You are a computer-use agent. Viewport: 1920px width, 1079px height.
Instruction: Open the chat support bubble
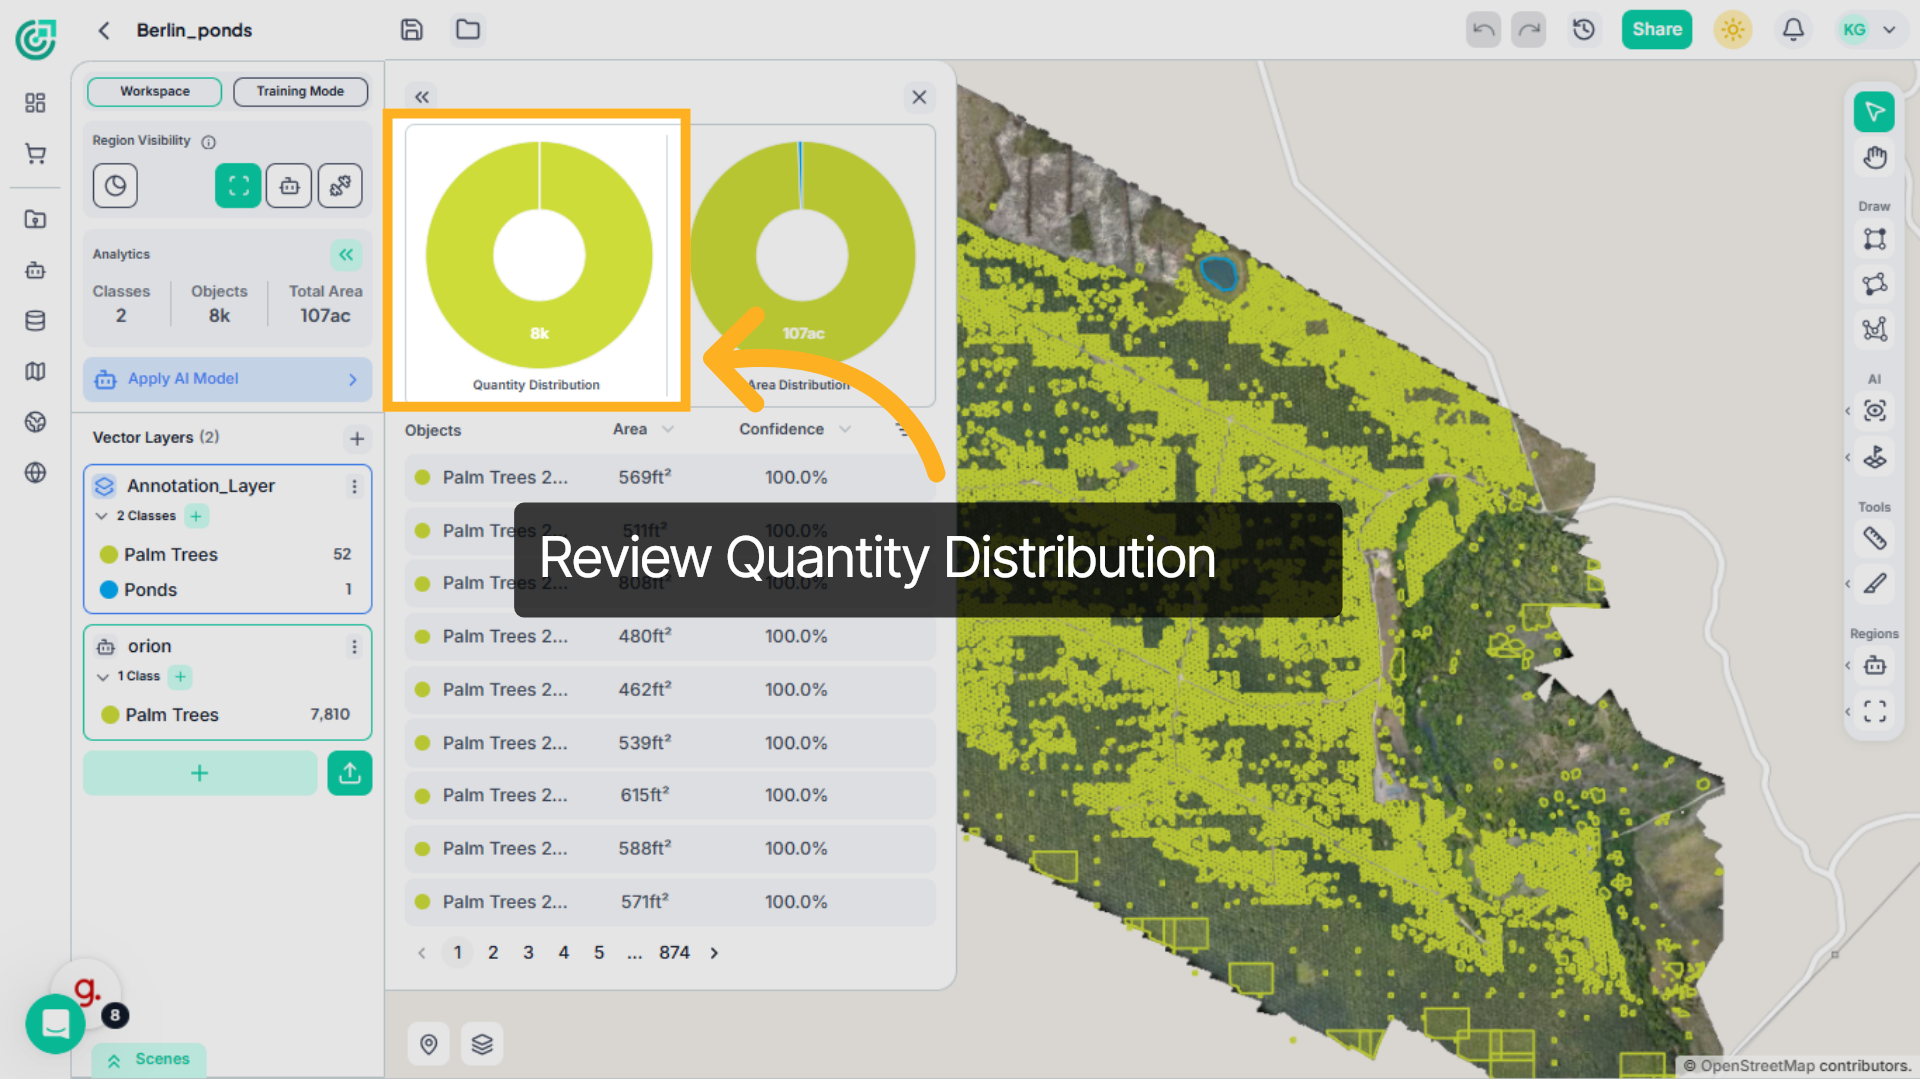pos(55,1024)
